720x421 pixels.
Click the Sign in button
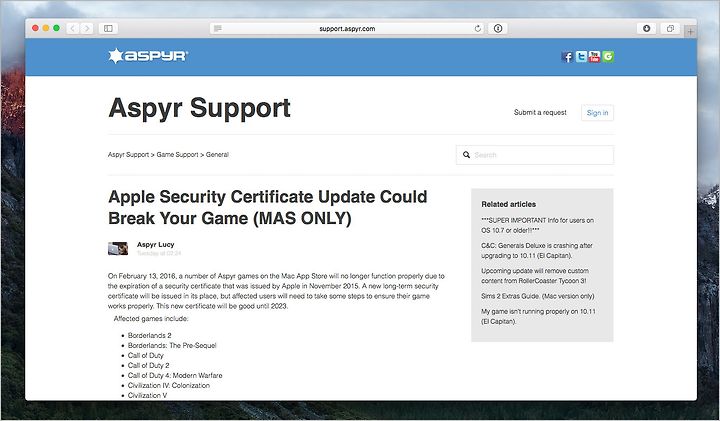pyautogui.click(x=597, y=112)
